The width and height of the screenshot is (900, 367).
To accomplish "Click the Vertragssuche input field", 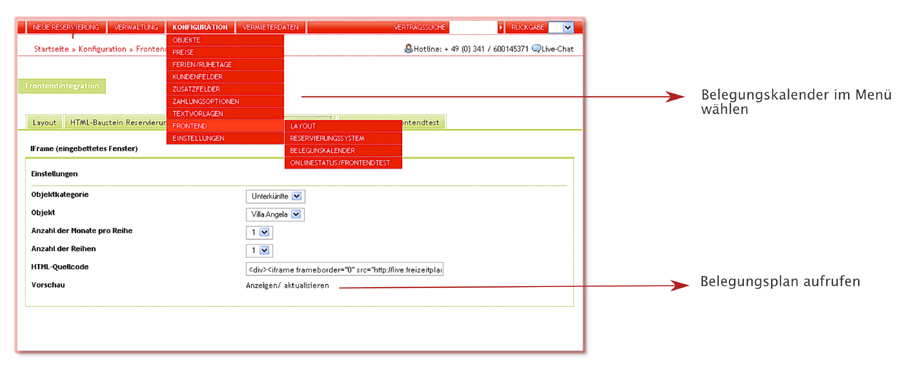I will pos(473,27).
